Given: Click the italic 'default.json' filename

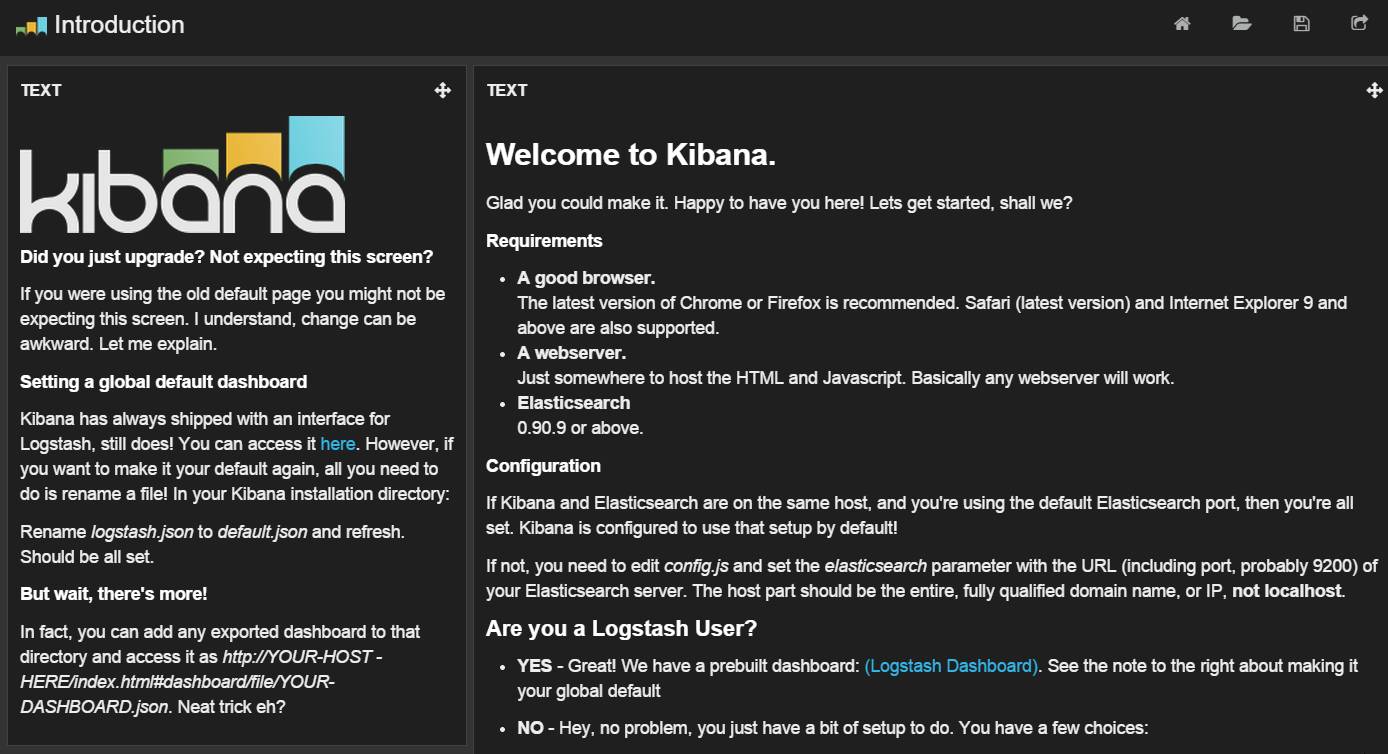Looking at the screenshot, I should click(262, 531).
